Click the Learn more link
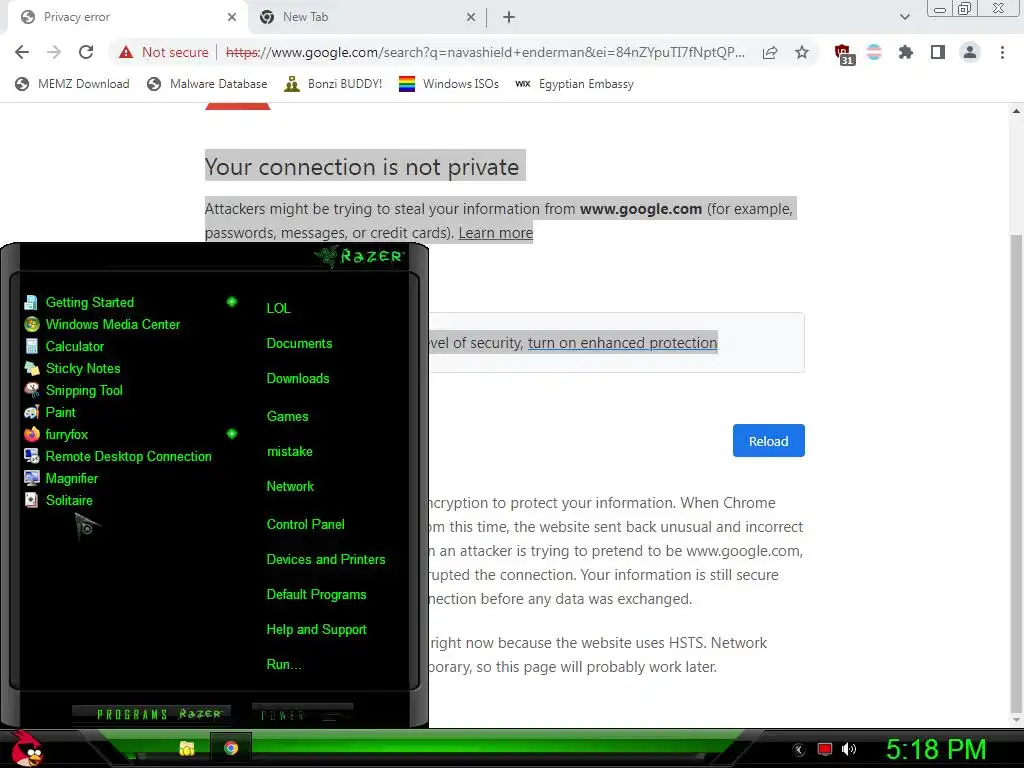Screen dimensions: 1024x768 (x=496, y=232)
